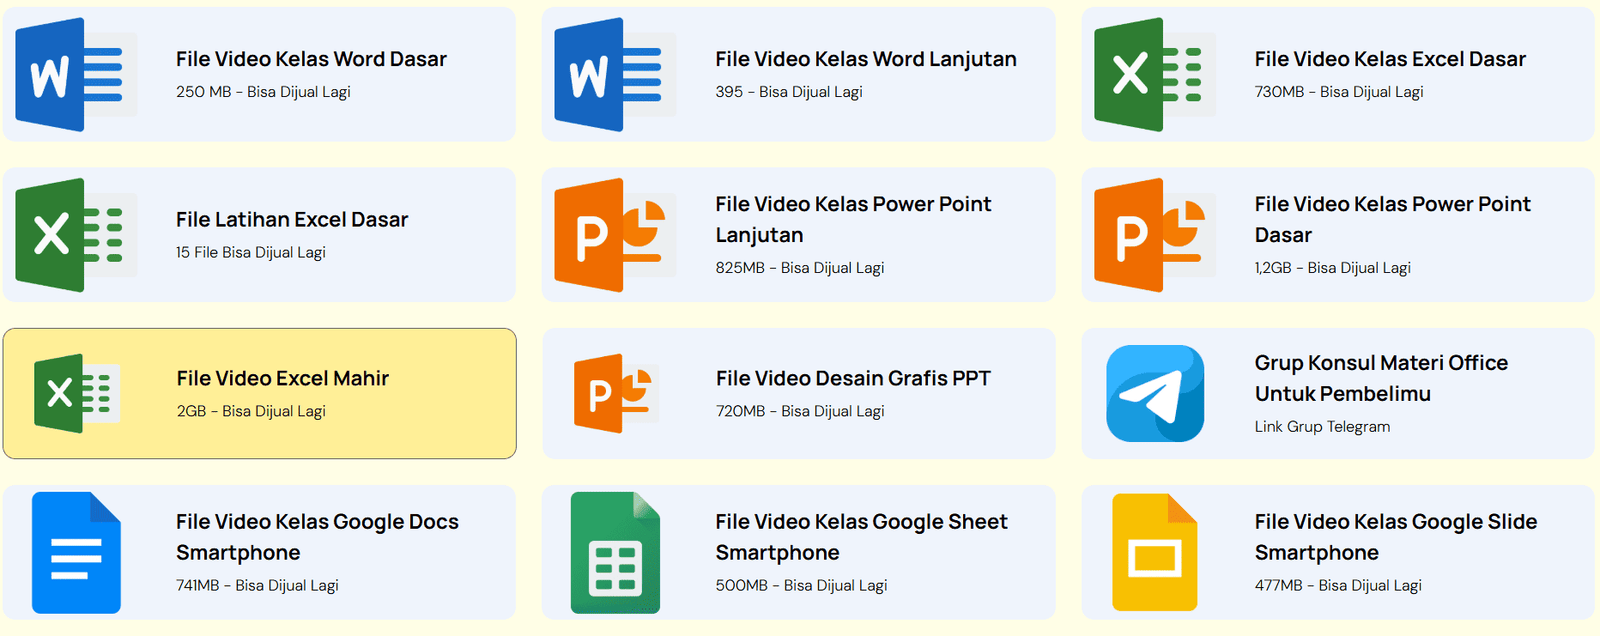
Task: Click the Google Sheets icon
Action: point(615,552)
